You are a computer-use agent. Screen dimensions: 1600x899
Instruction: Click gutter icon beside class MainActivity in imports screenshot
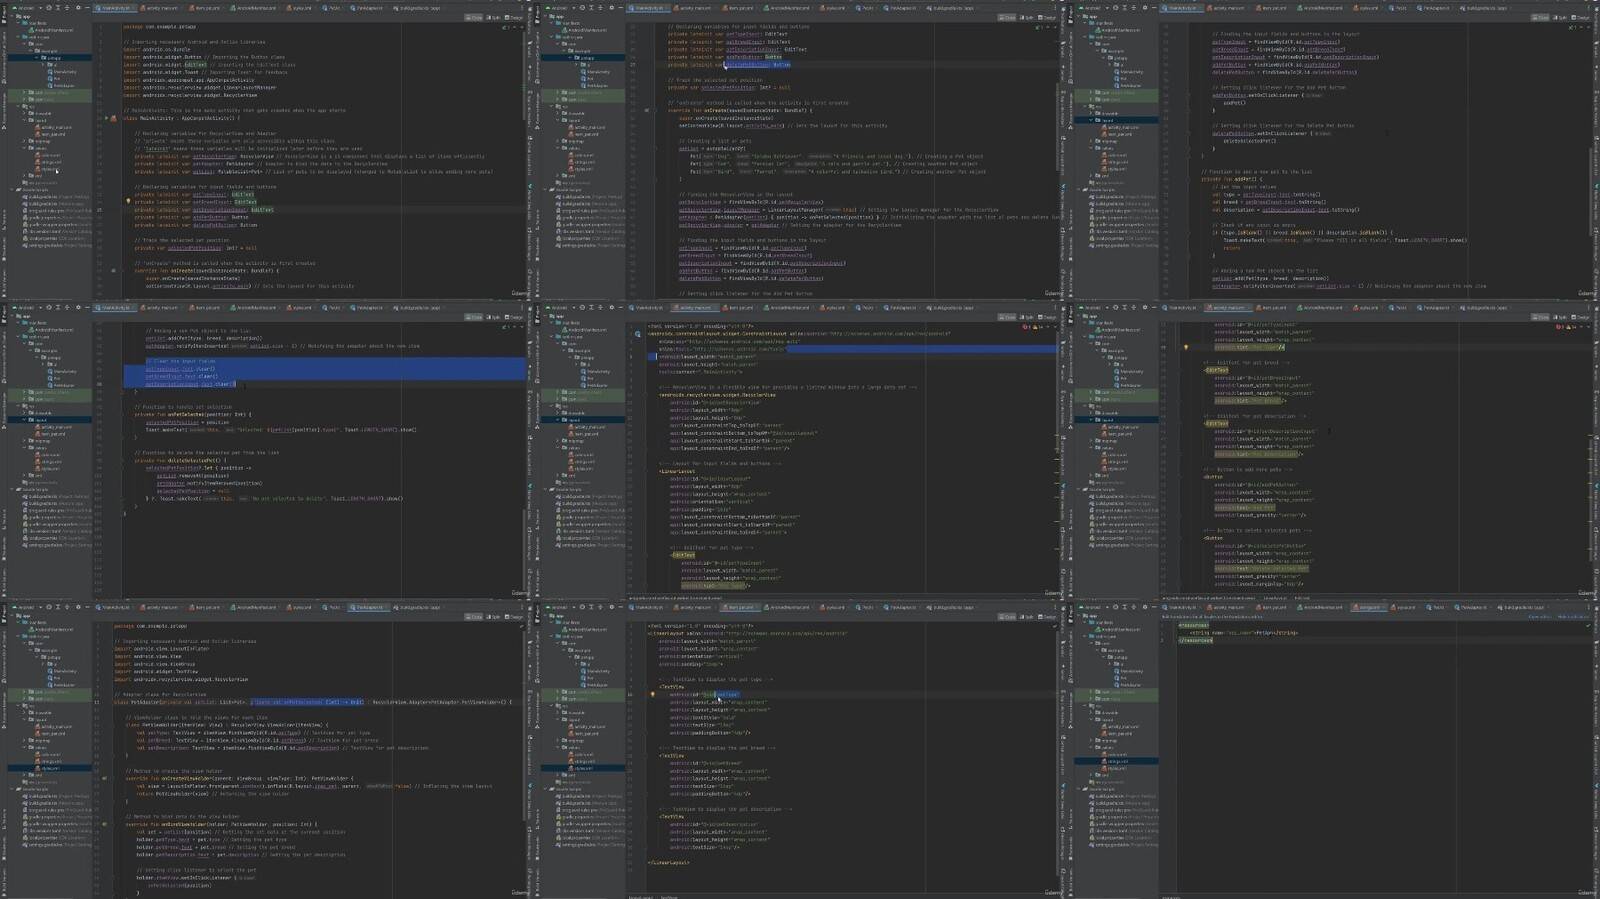[x=113, y=118]
